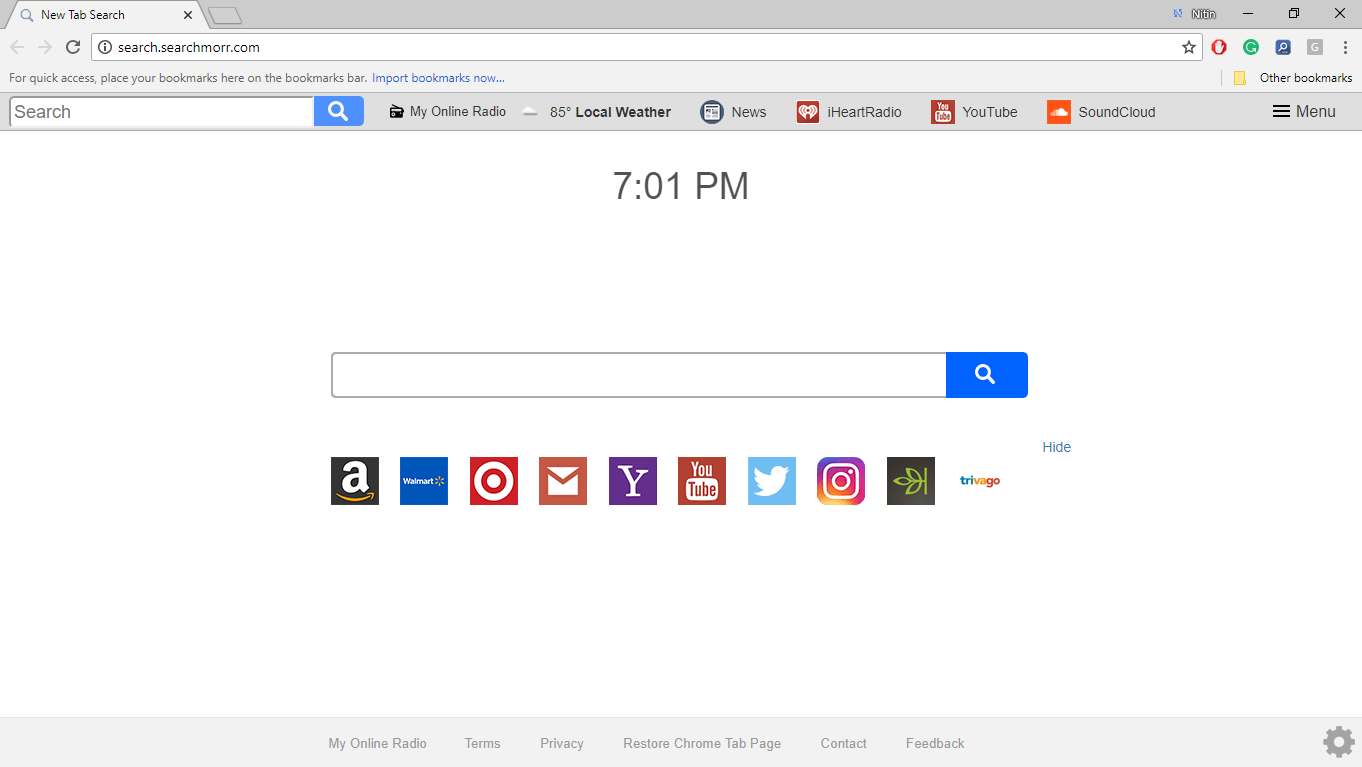
Task: Bookmark this page with the star icon
Action: (x=1189, y=47)
